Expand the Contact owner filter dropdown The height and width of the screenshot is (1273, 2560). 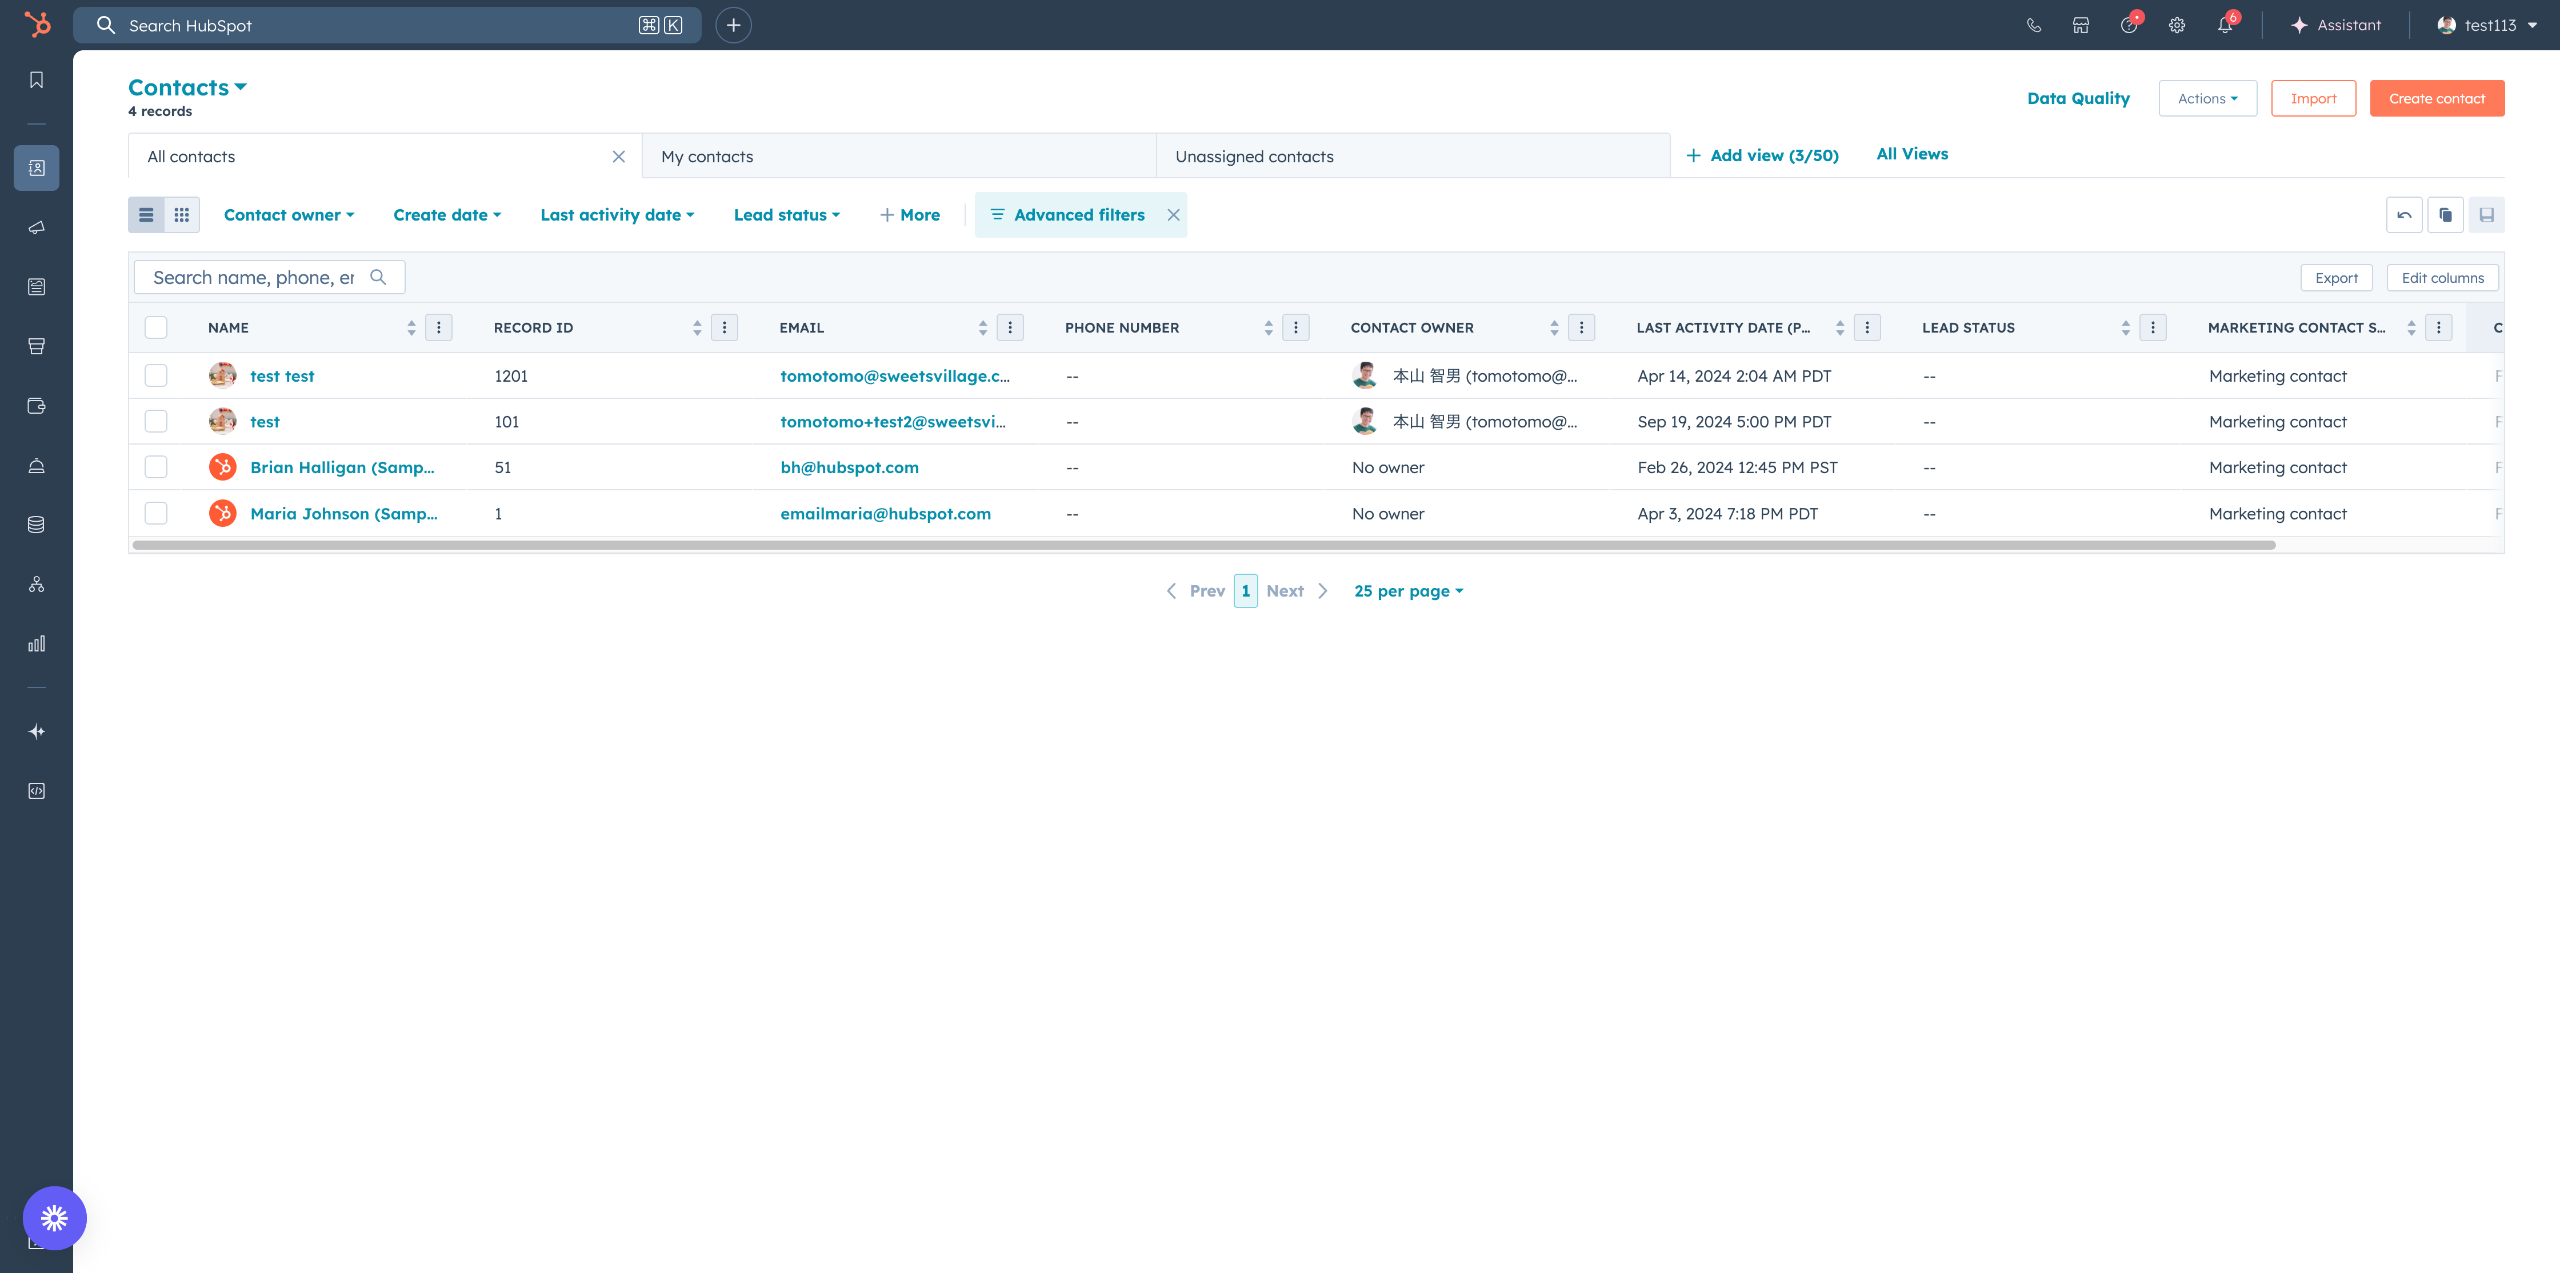click(x=289, y=215)
